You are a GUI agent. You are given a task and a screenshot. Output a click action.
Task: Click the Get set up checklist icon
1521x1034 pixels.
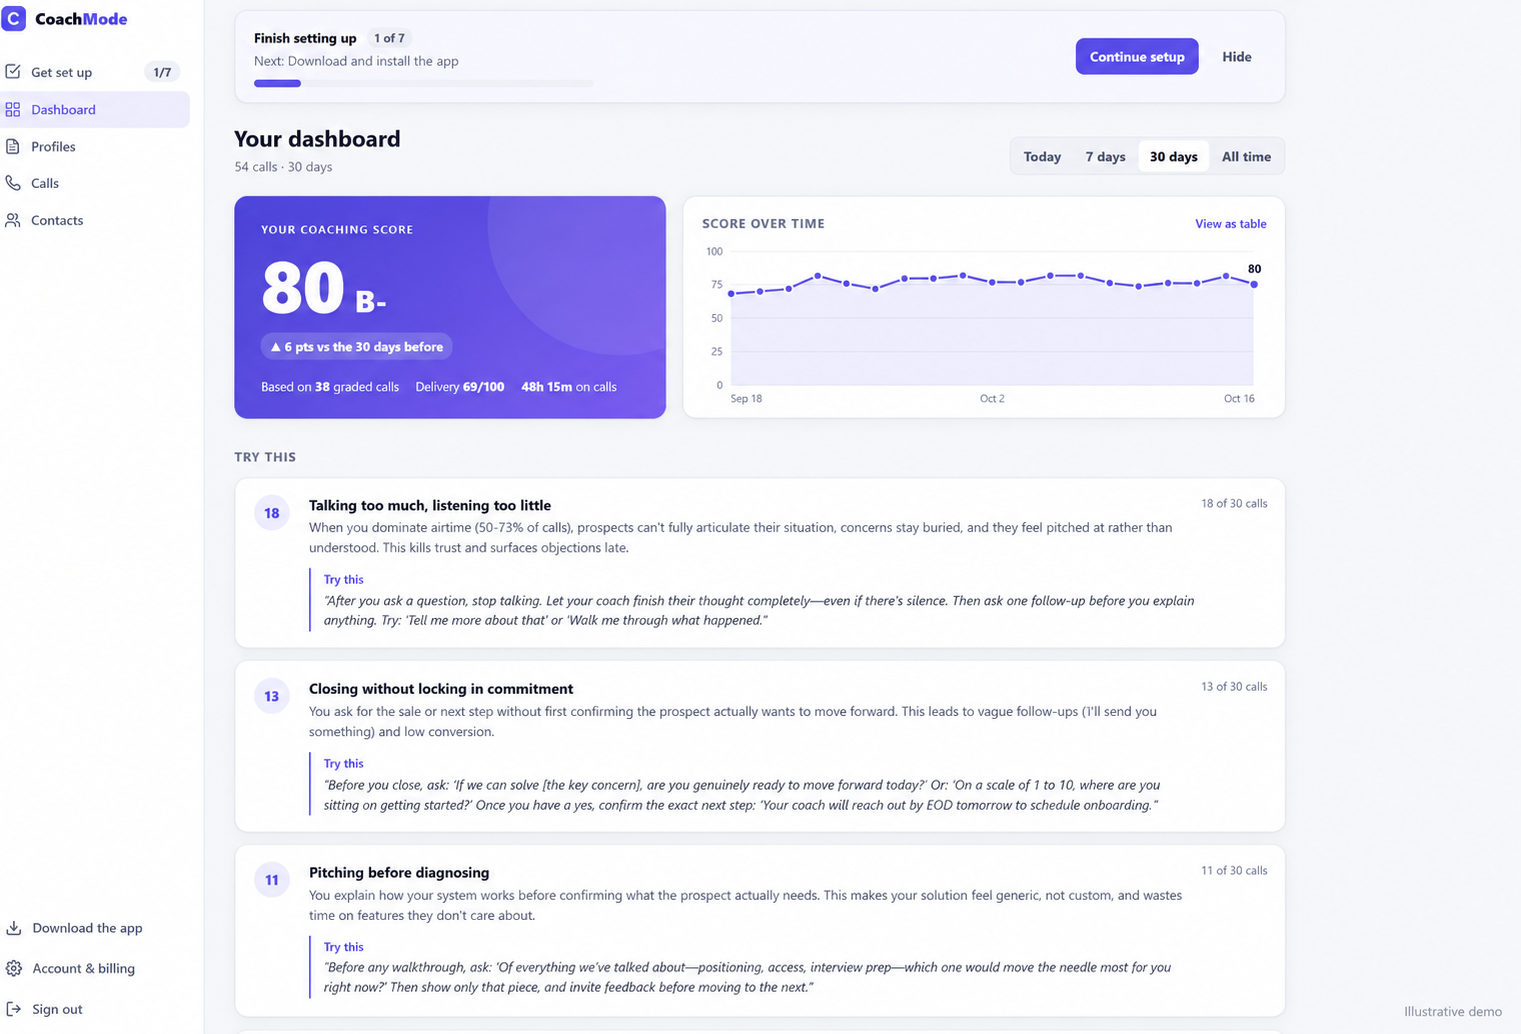(13, 71)
